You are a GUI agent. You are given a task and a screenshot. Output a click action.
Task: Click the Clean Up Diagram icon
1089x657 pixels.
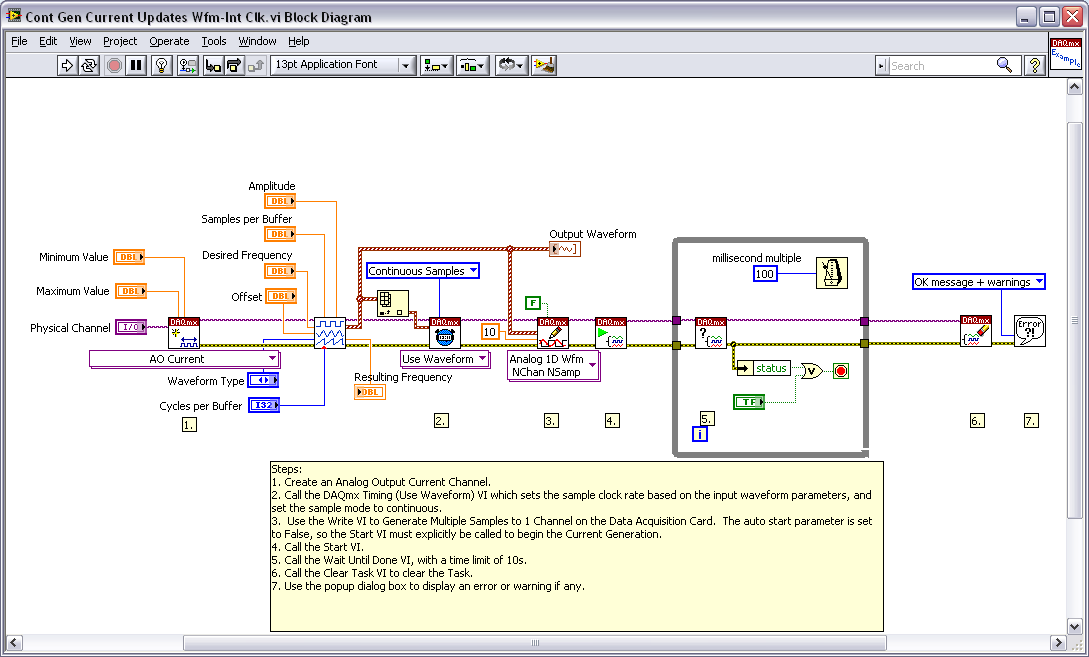544,65
